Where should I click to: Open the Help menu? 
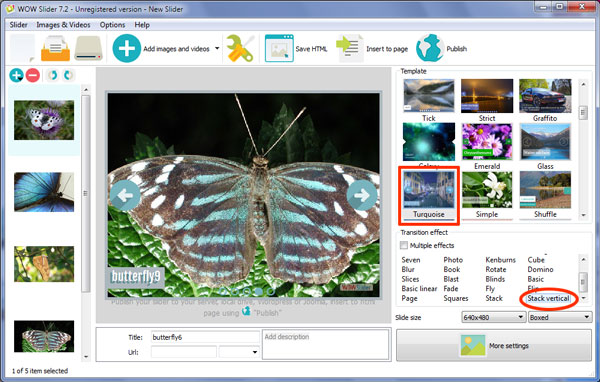tap(142, 25)
